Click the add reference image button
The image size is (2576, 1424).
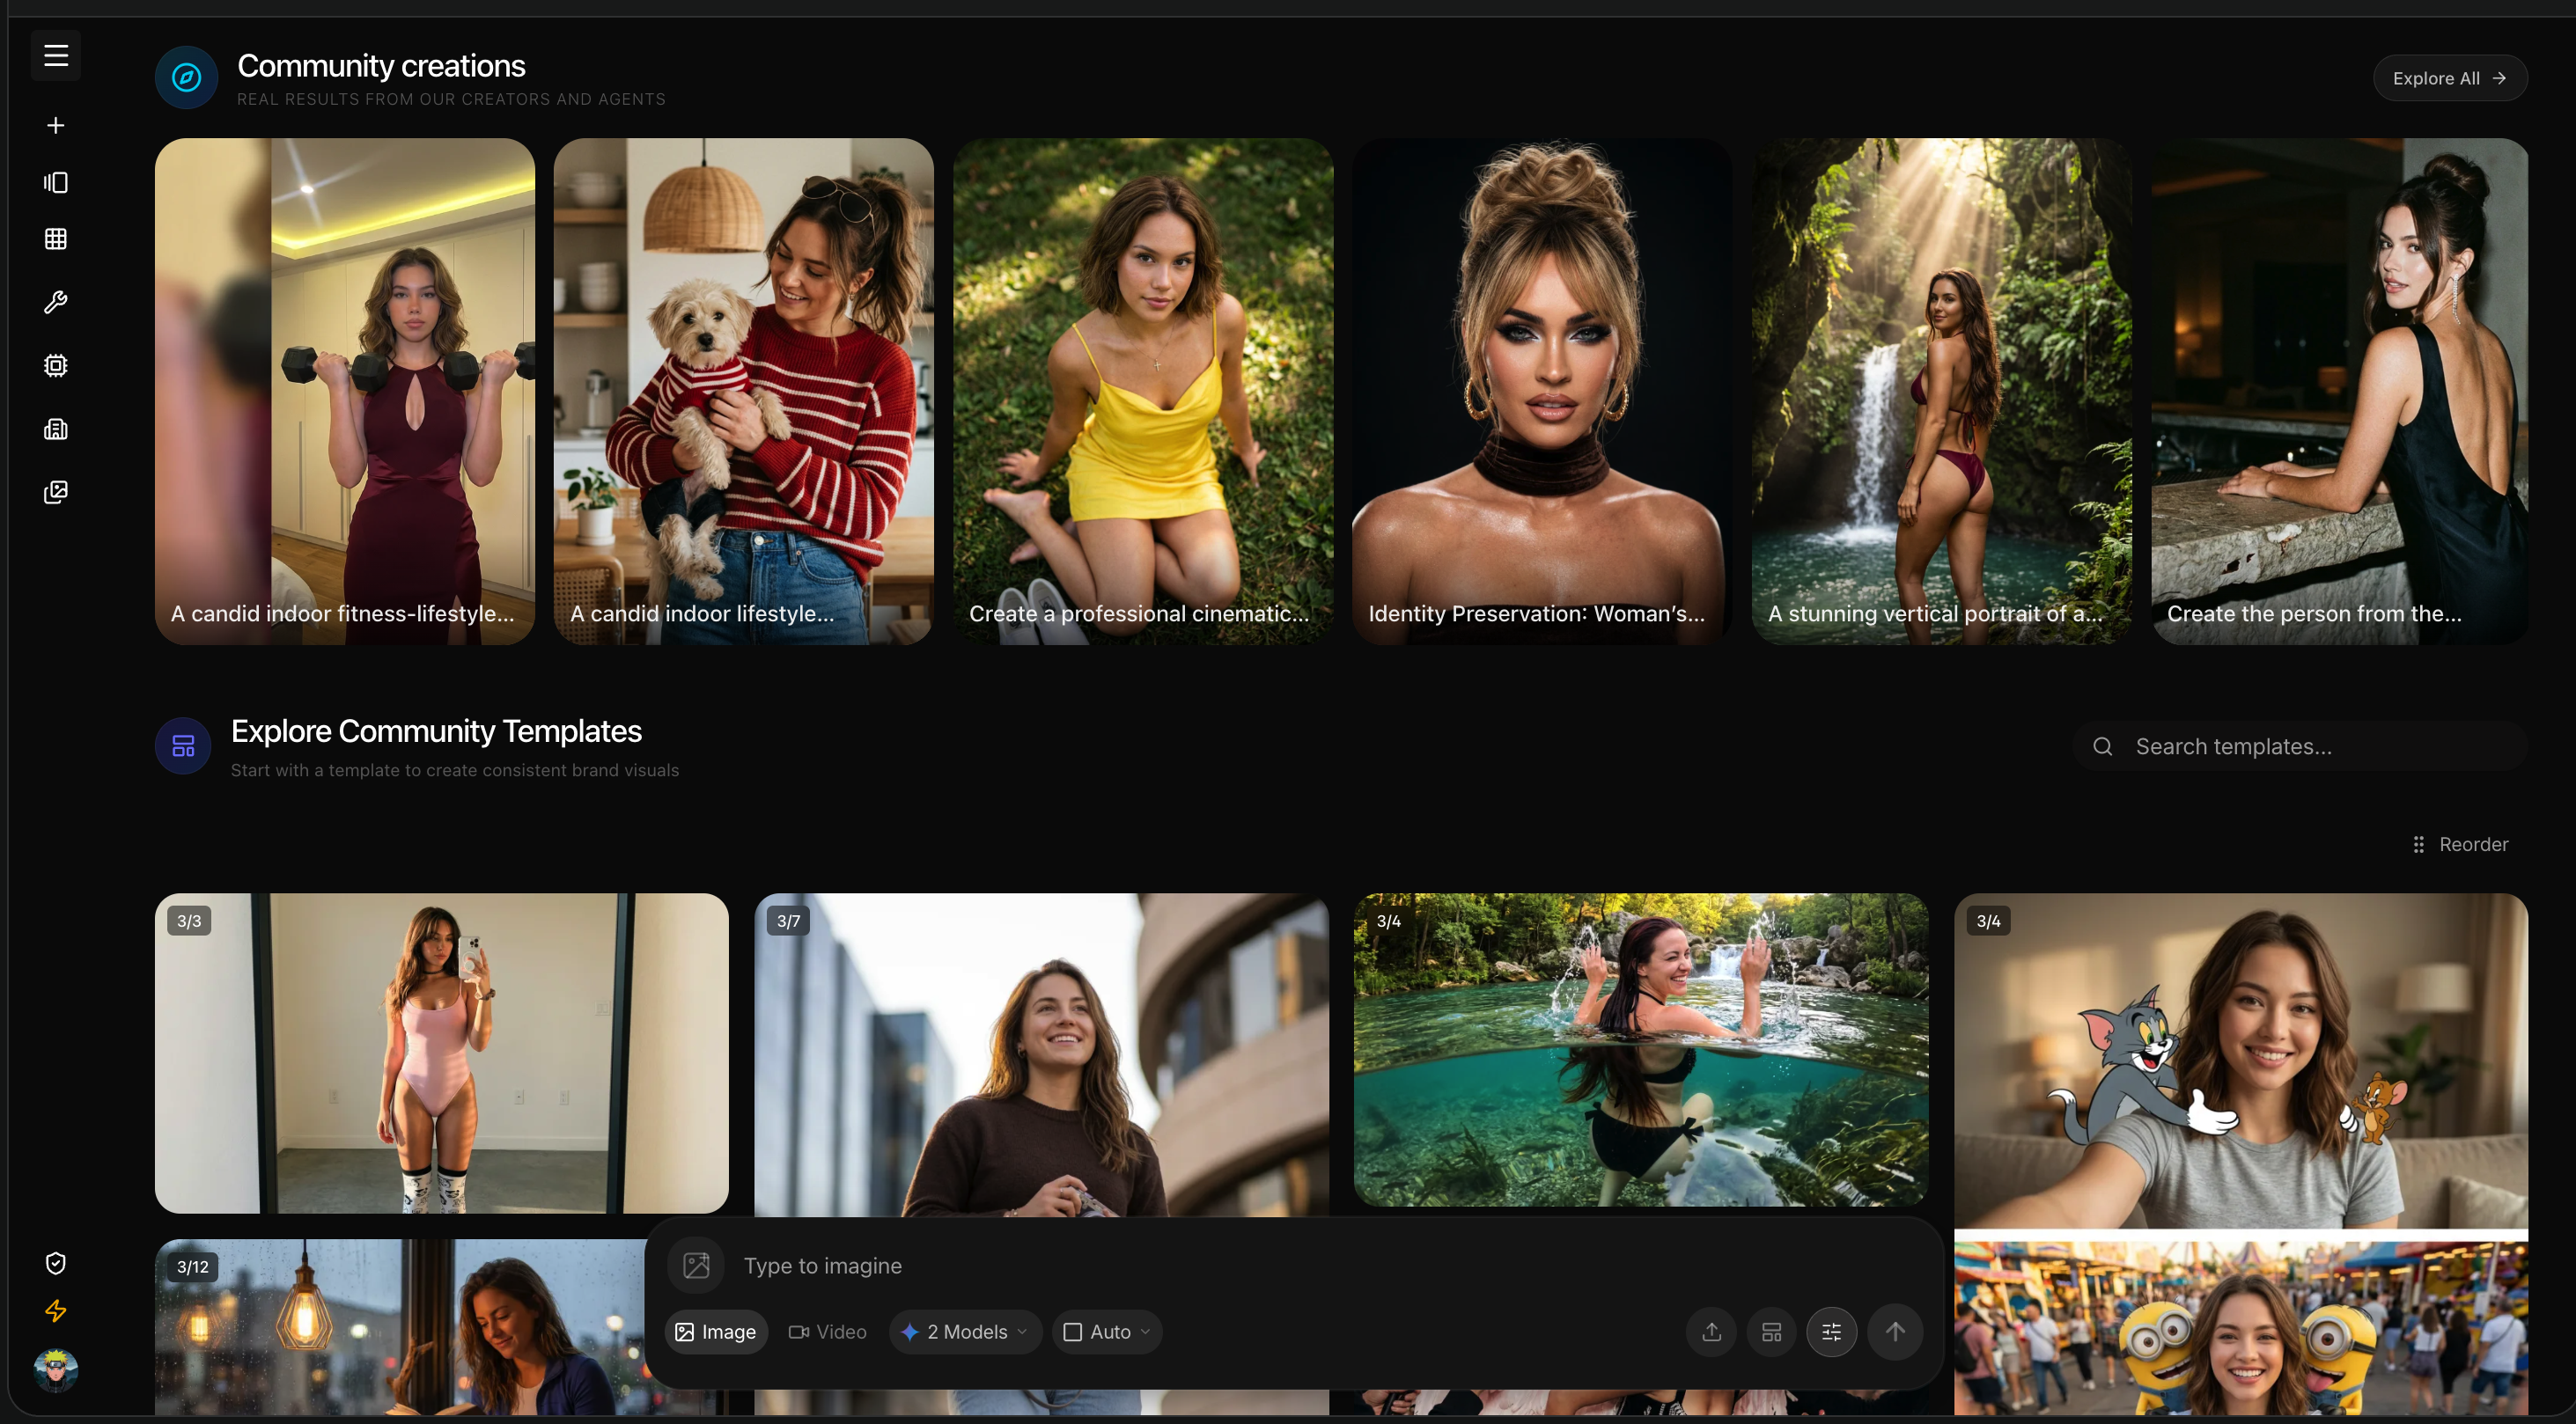pos(696,1266)
